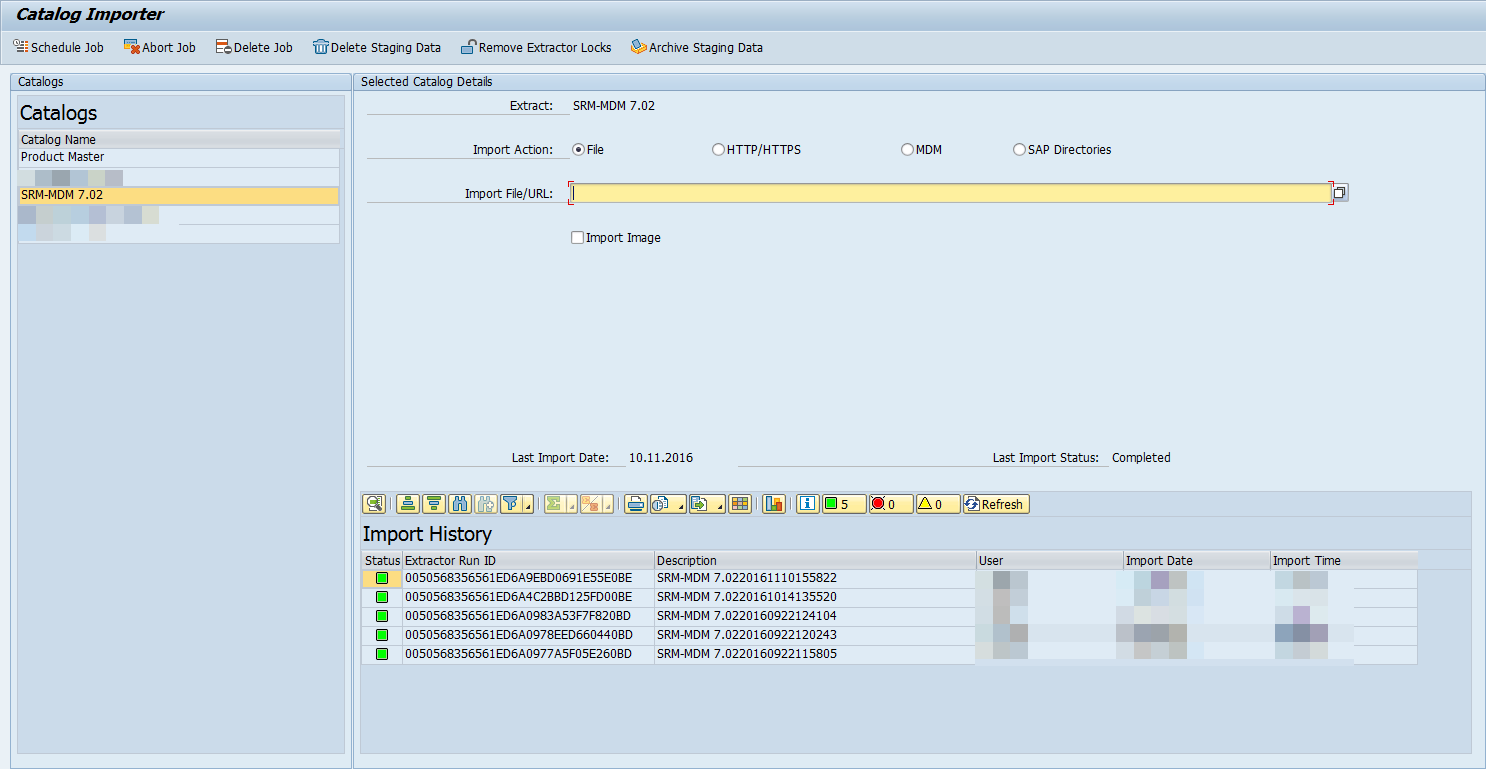
Task: Click the yellow warning count button
Action: 938,504
